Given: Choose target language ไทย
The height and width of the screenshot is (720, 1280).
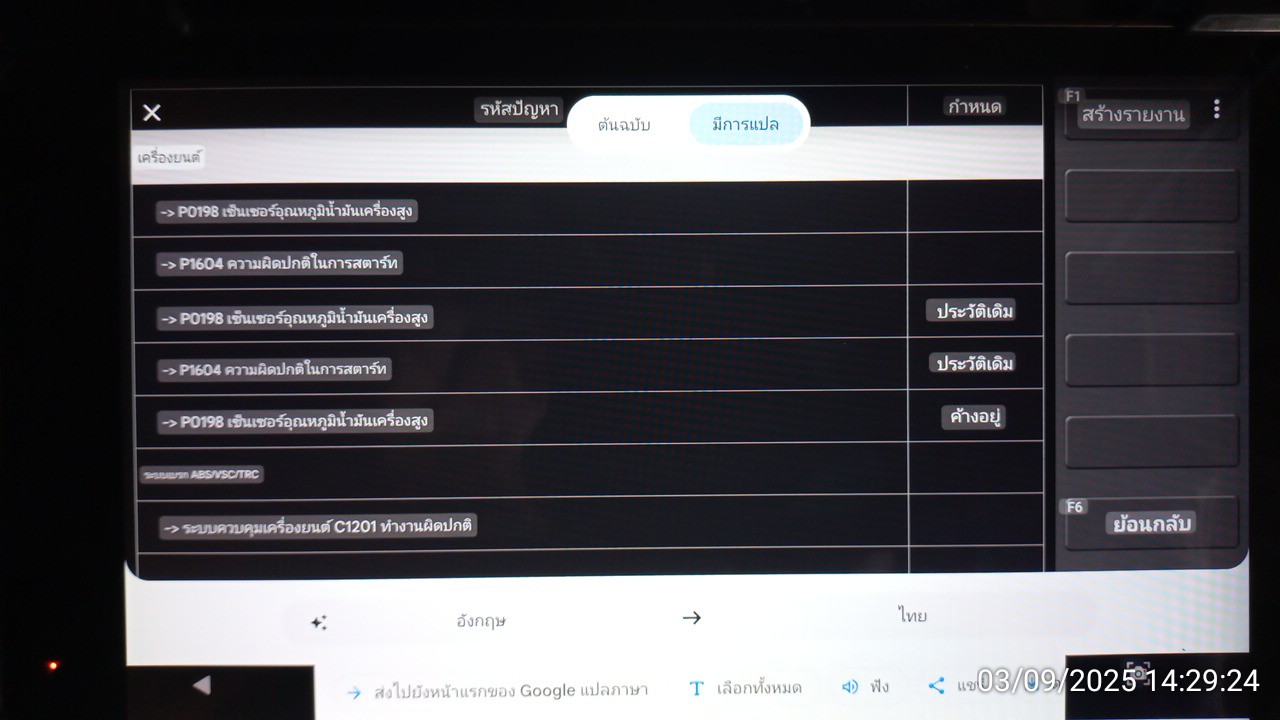Looking at the screenshot, I should click(x=912, y=615).
